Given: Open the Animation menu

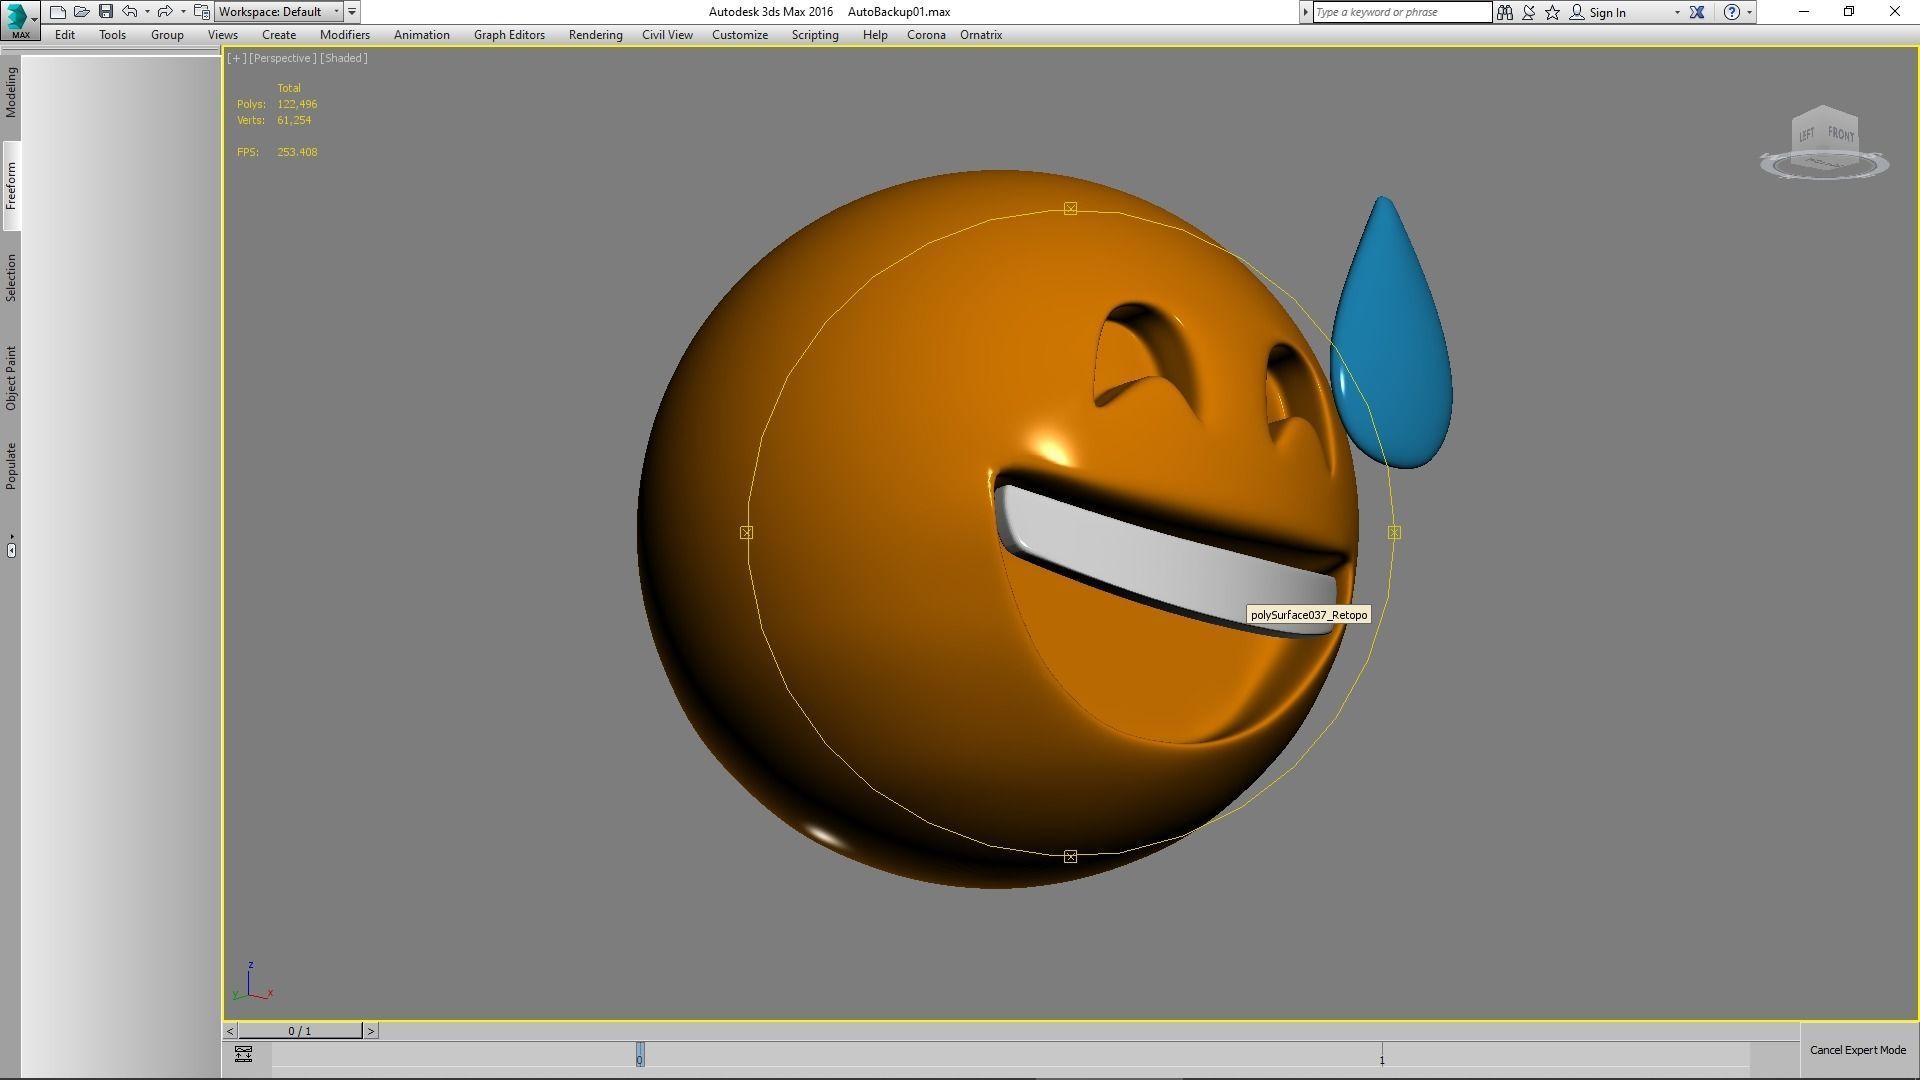Looking at the screenshot, I should click(422, 35).
